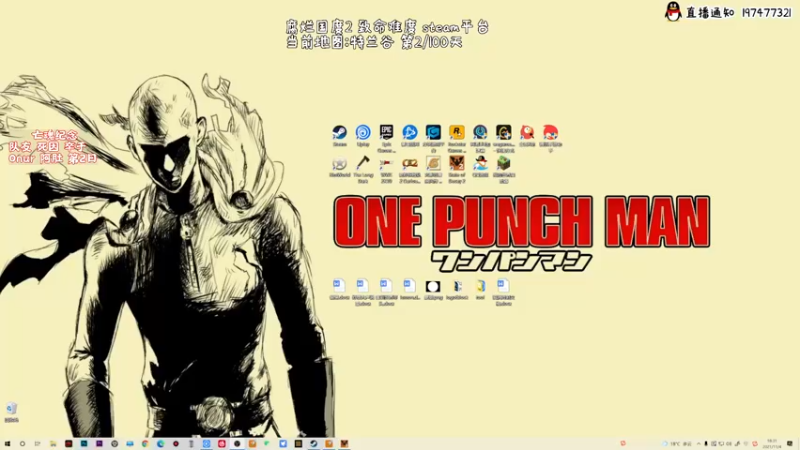Open the black and yellow game shortcut
This screenshot has height=450, width=800.
[x=504, y=138]
